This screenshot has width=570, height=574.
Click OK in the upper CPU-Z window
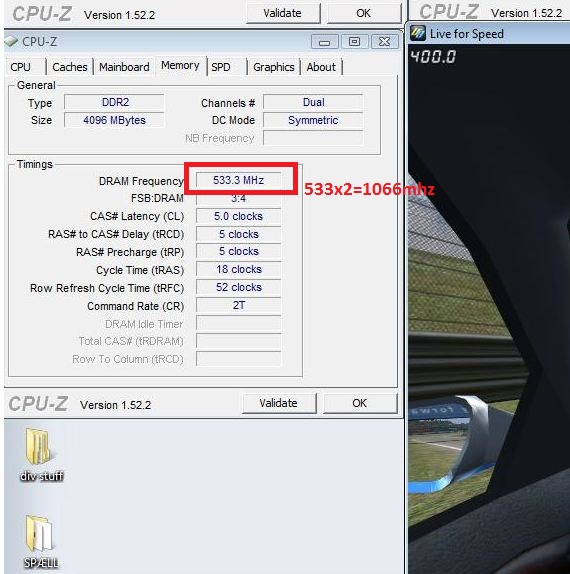coord(364,13)
